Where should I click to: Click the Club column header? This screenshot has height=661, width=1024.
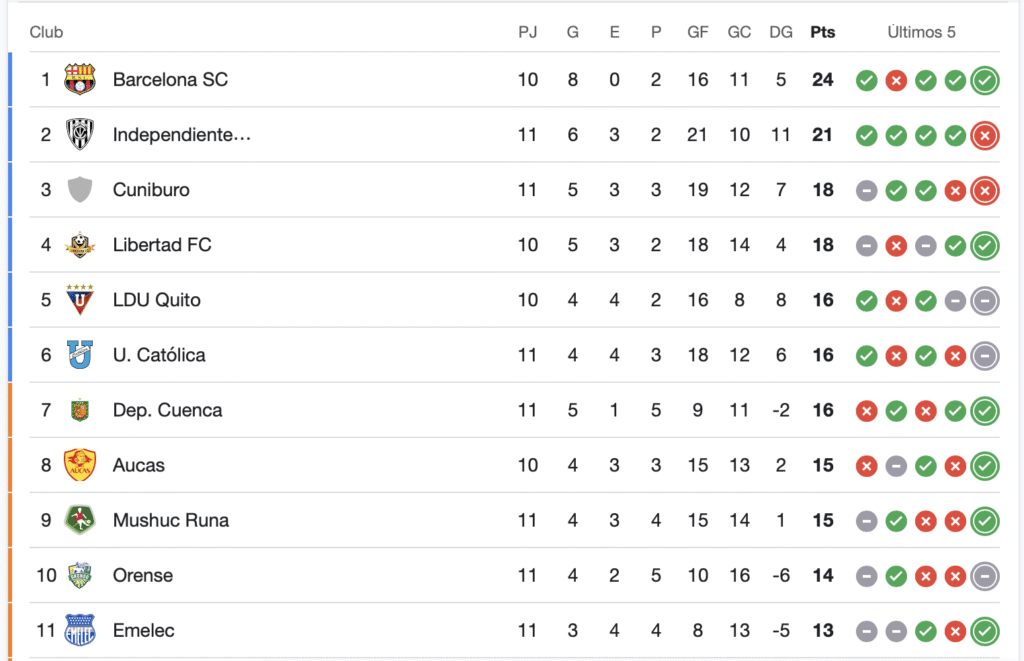tap(46, 32)
